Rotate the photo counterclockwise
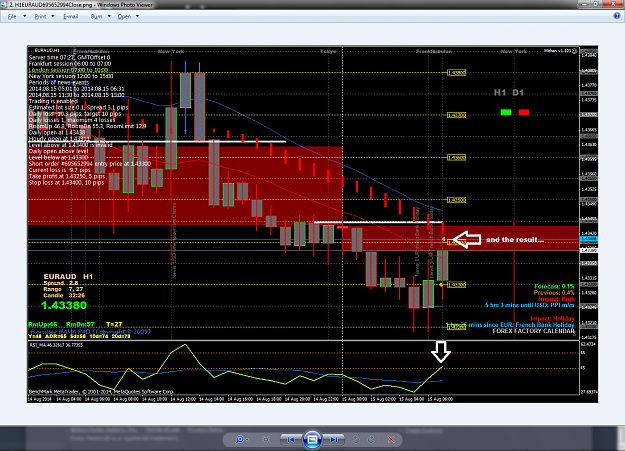The image size is (625, 451). pos(356,439)
